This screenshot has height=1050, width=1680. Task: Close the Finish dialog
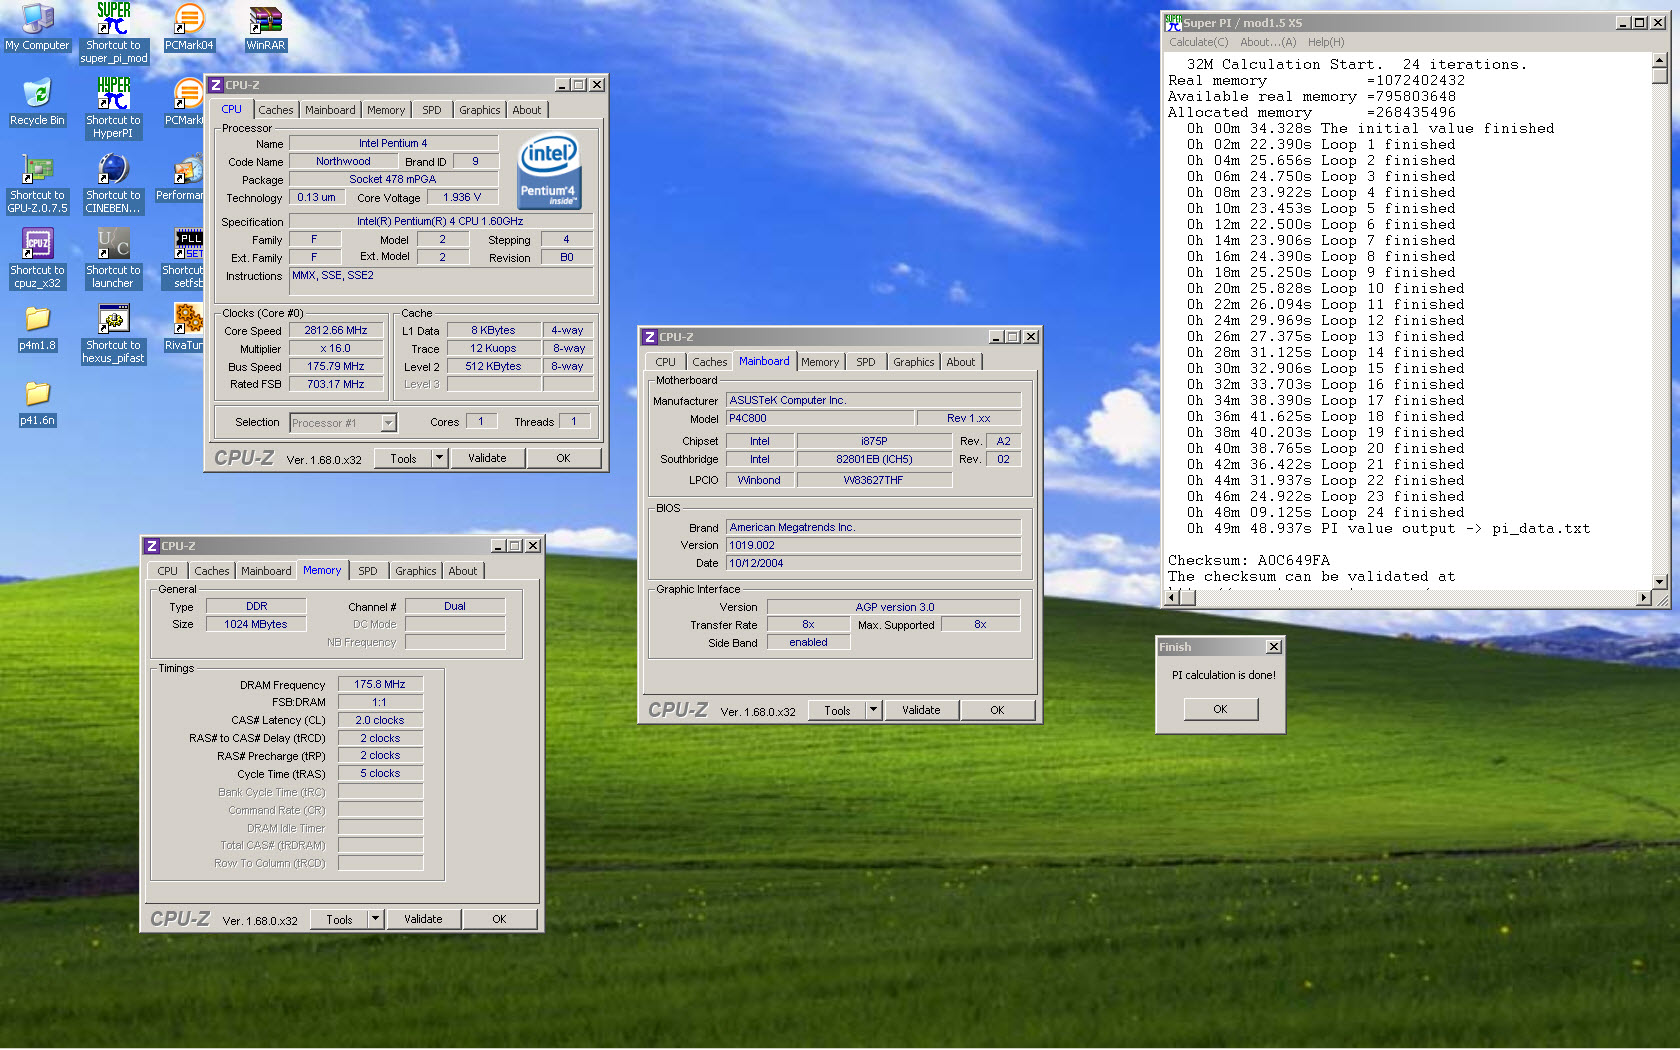click(1273, 647)
